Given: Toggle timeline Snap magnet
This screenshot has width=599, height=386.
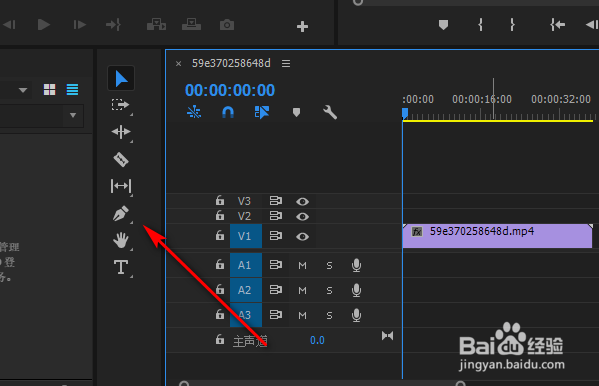Looking at the screenshot, I should point(228,112).
